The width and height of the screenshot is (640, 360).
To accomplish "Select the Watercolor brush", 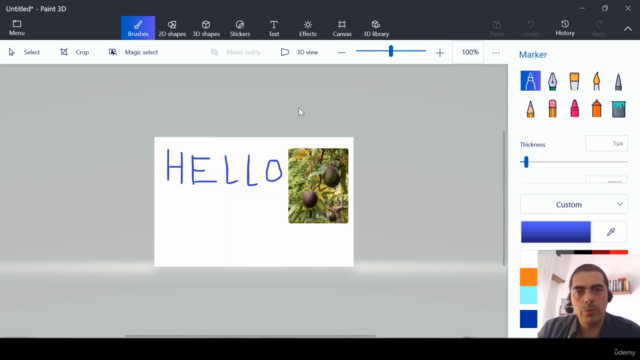I will pos(596,81).
